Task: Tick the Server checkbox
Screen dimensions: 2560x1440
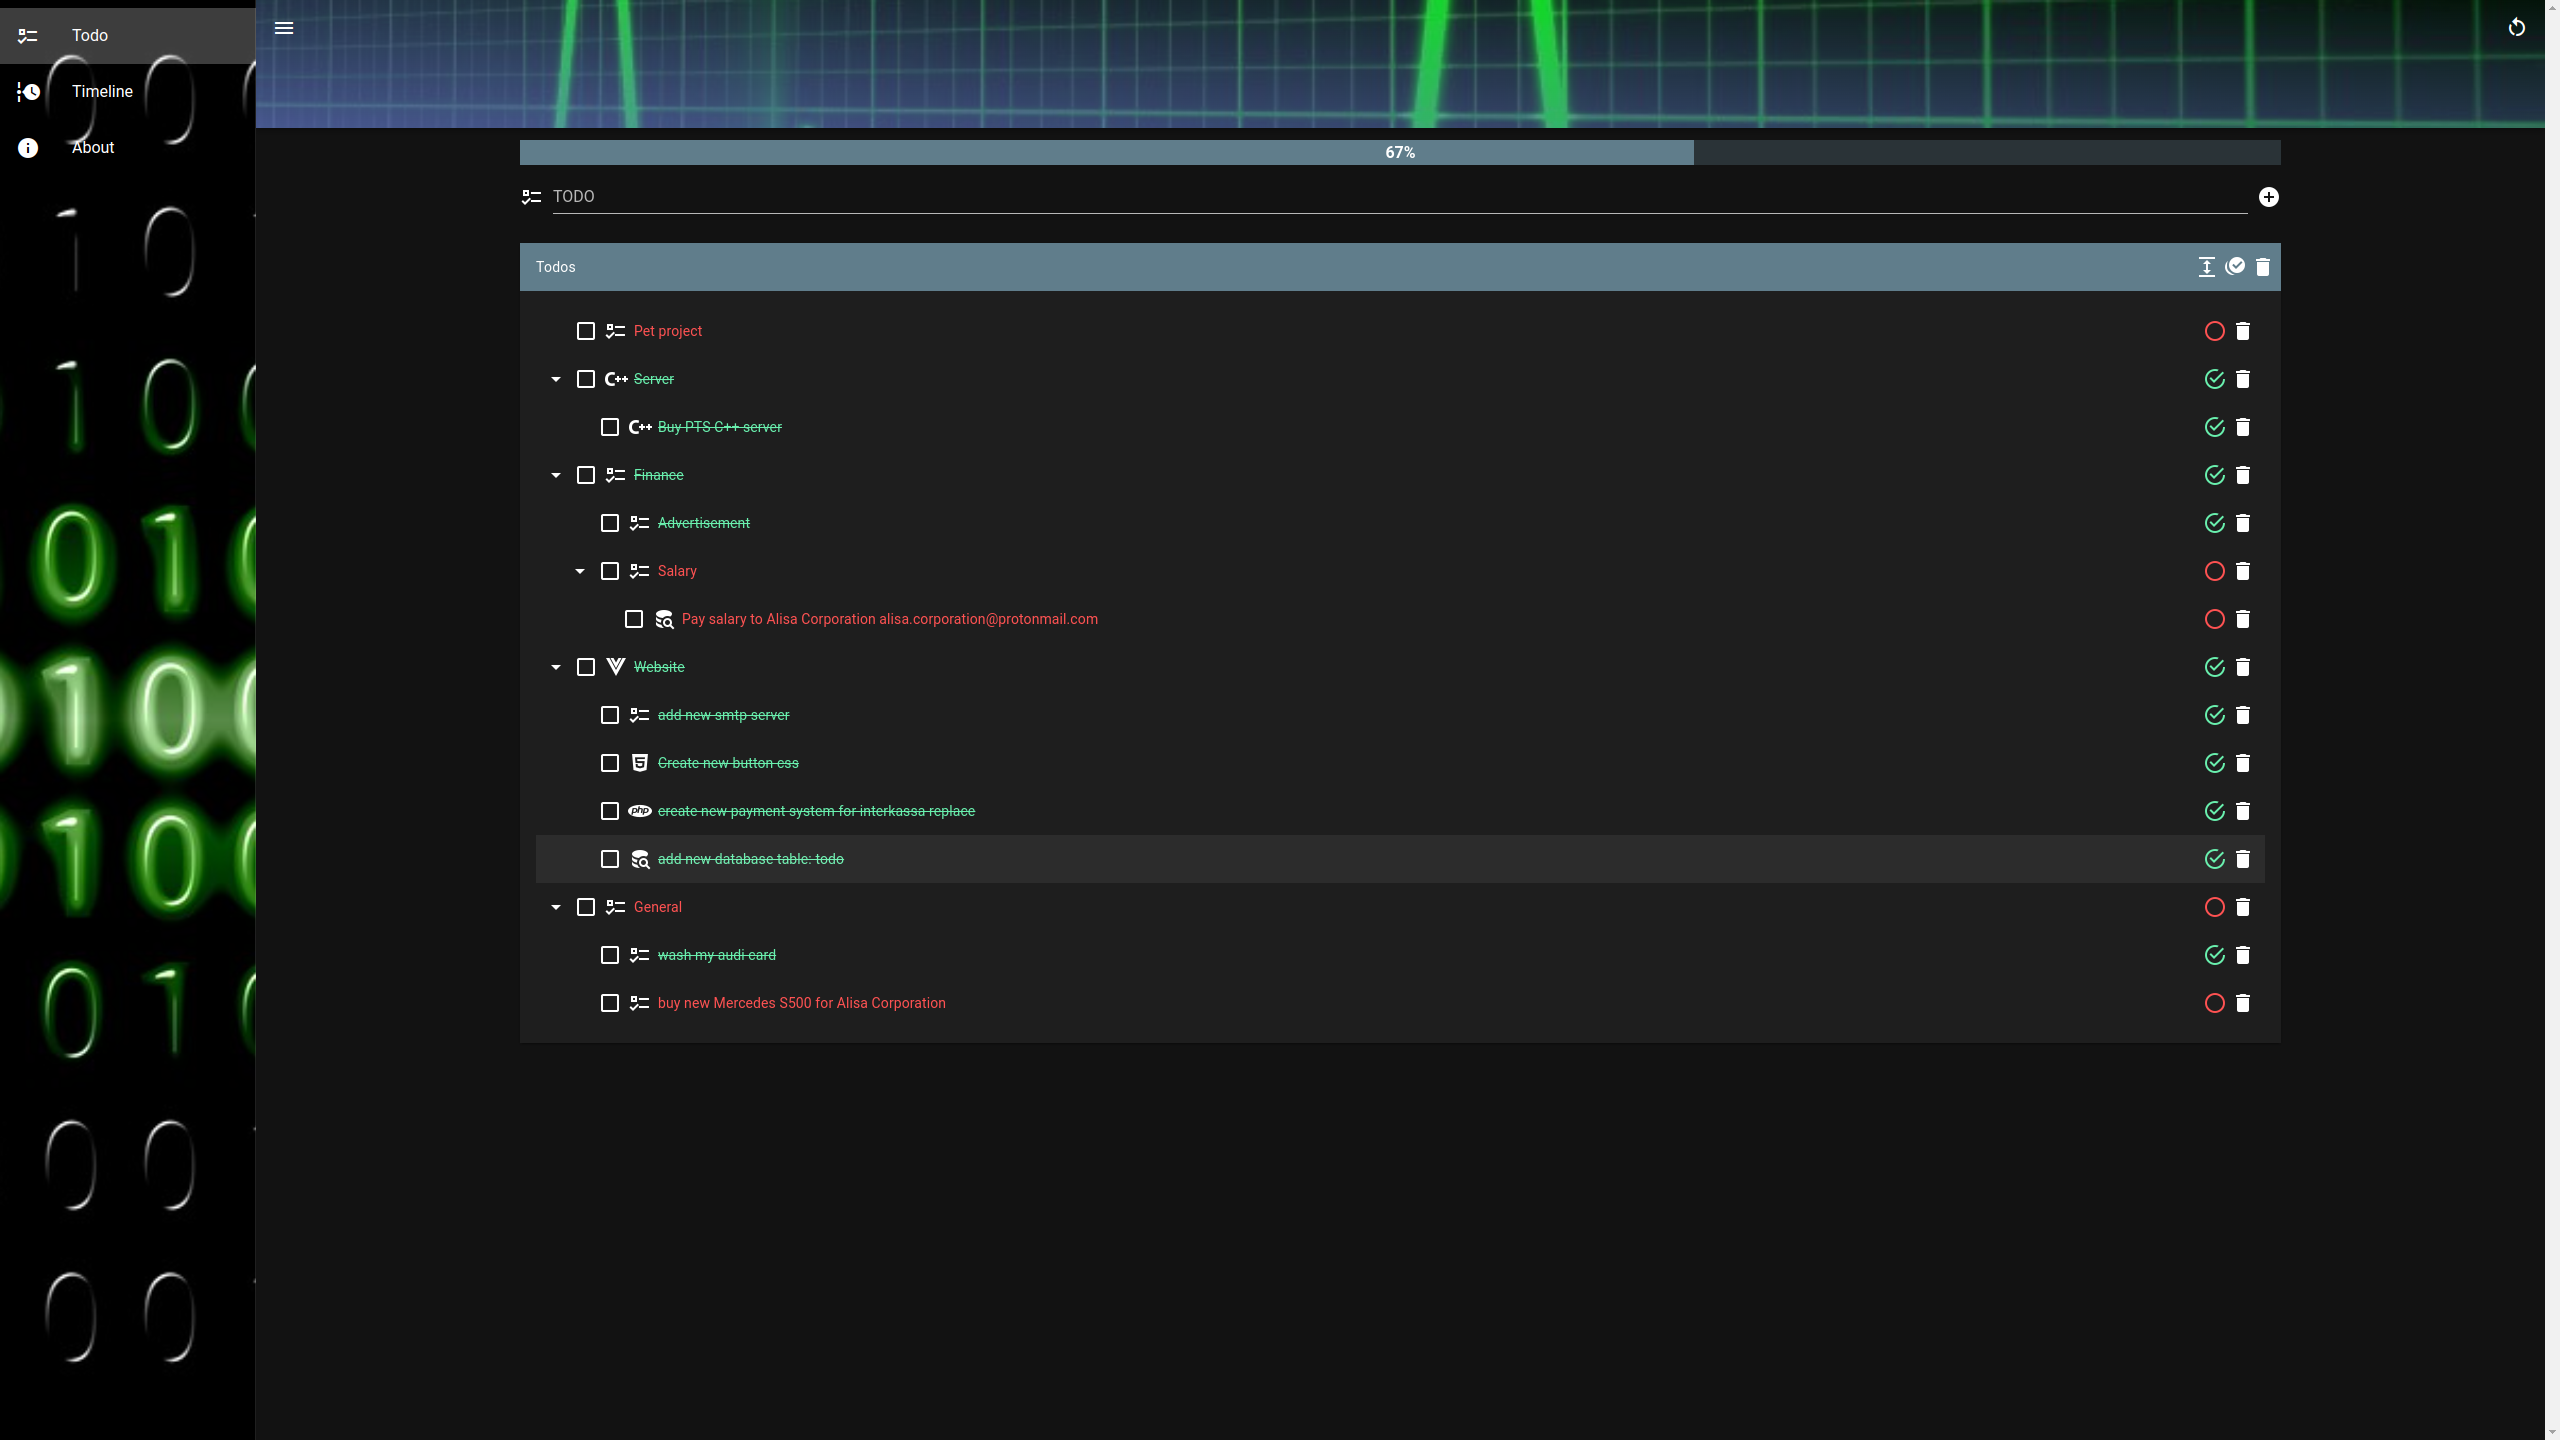Action: [586, 379]
